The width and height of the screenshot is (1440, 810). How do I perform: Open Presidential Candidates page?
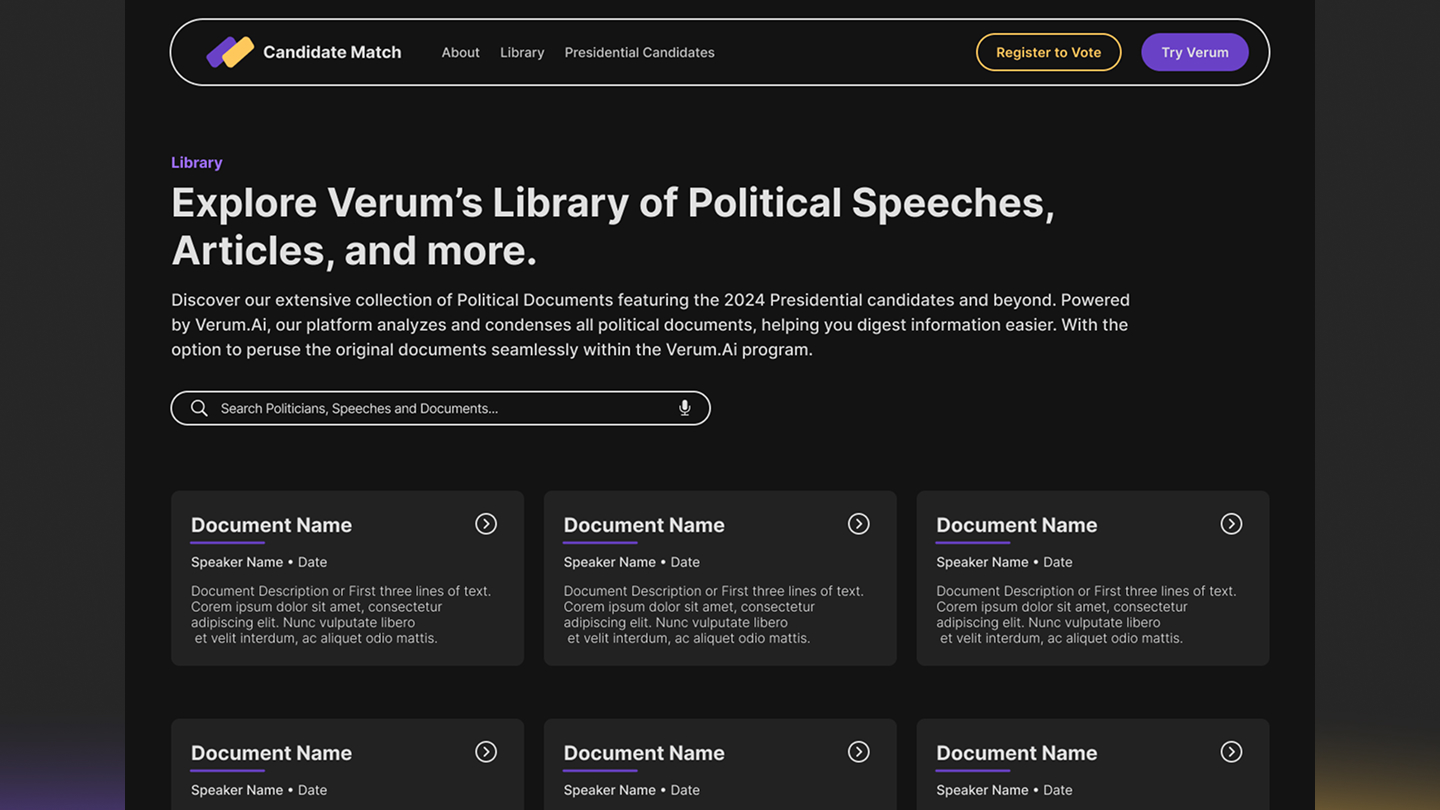[x=639, y=52]
